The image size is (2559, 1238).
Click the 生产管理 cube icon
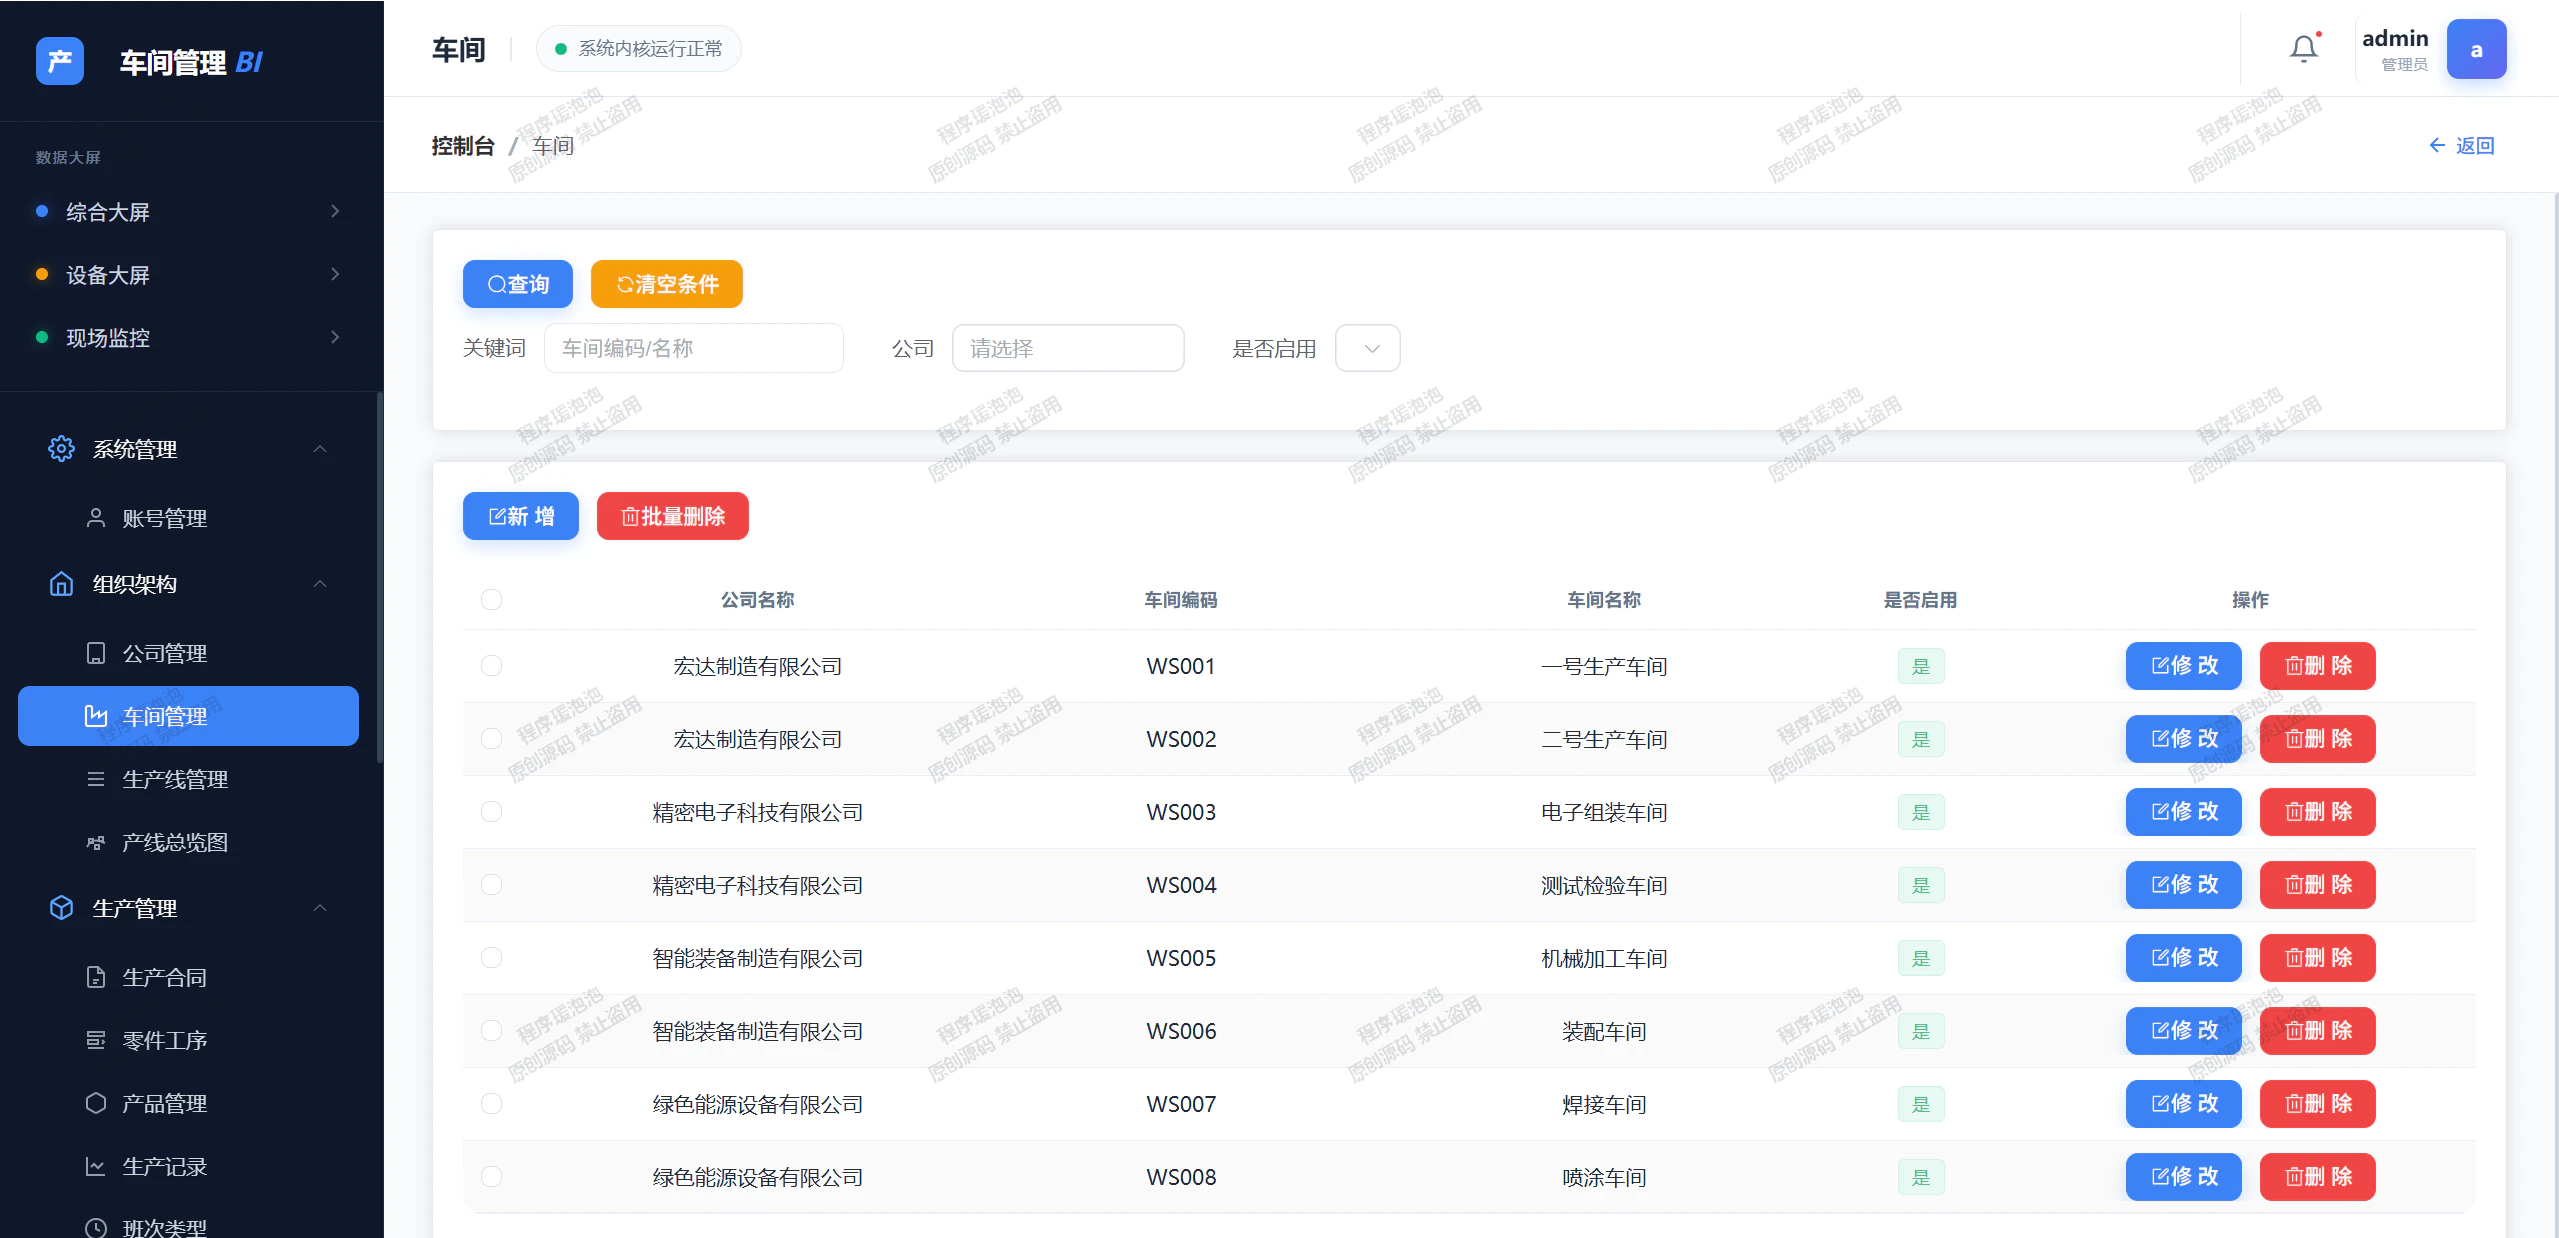(61, 908)
